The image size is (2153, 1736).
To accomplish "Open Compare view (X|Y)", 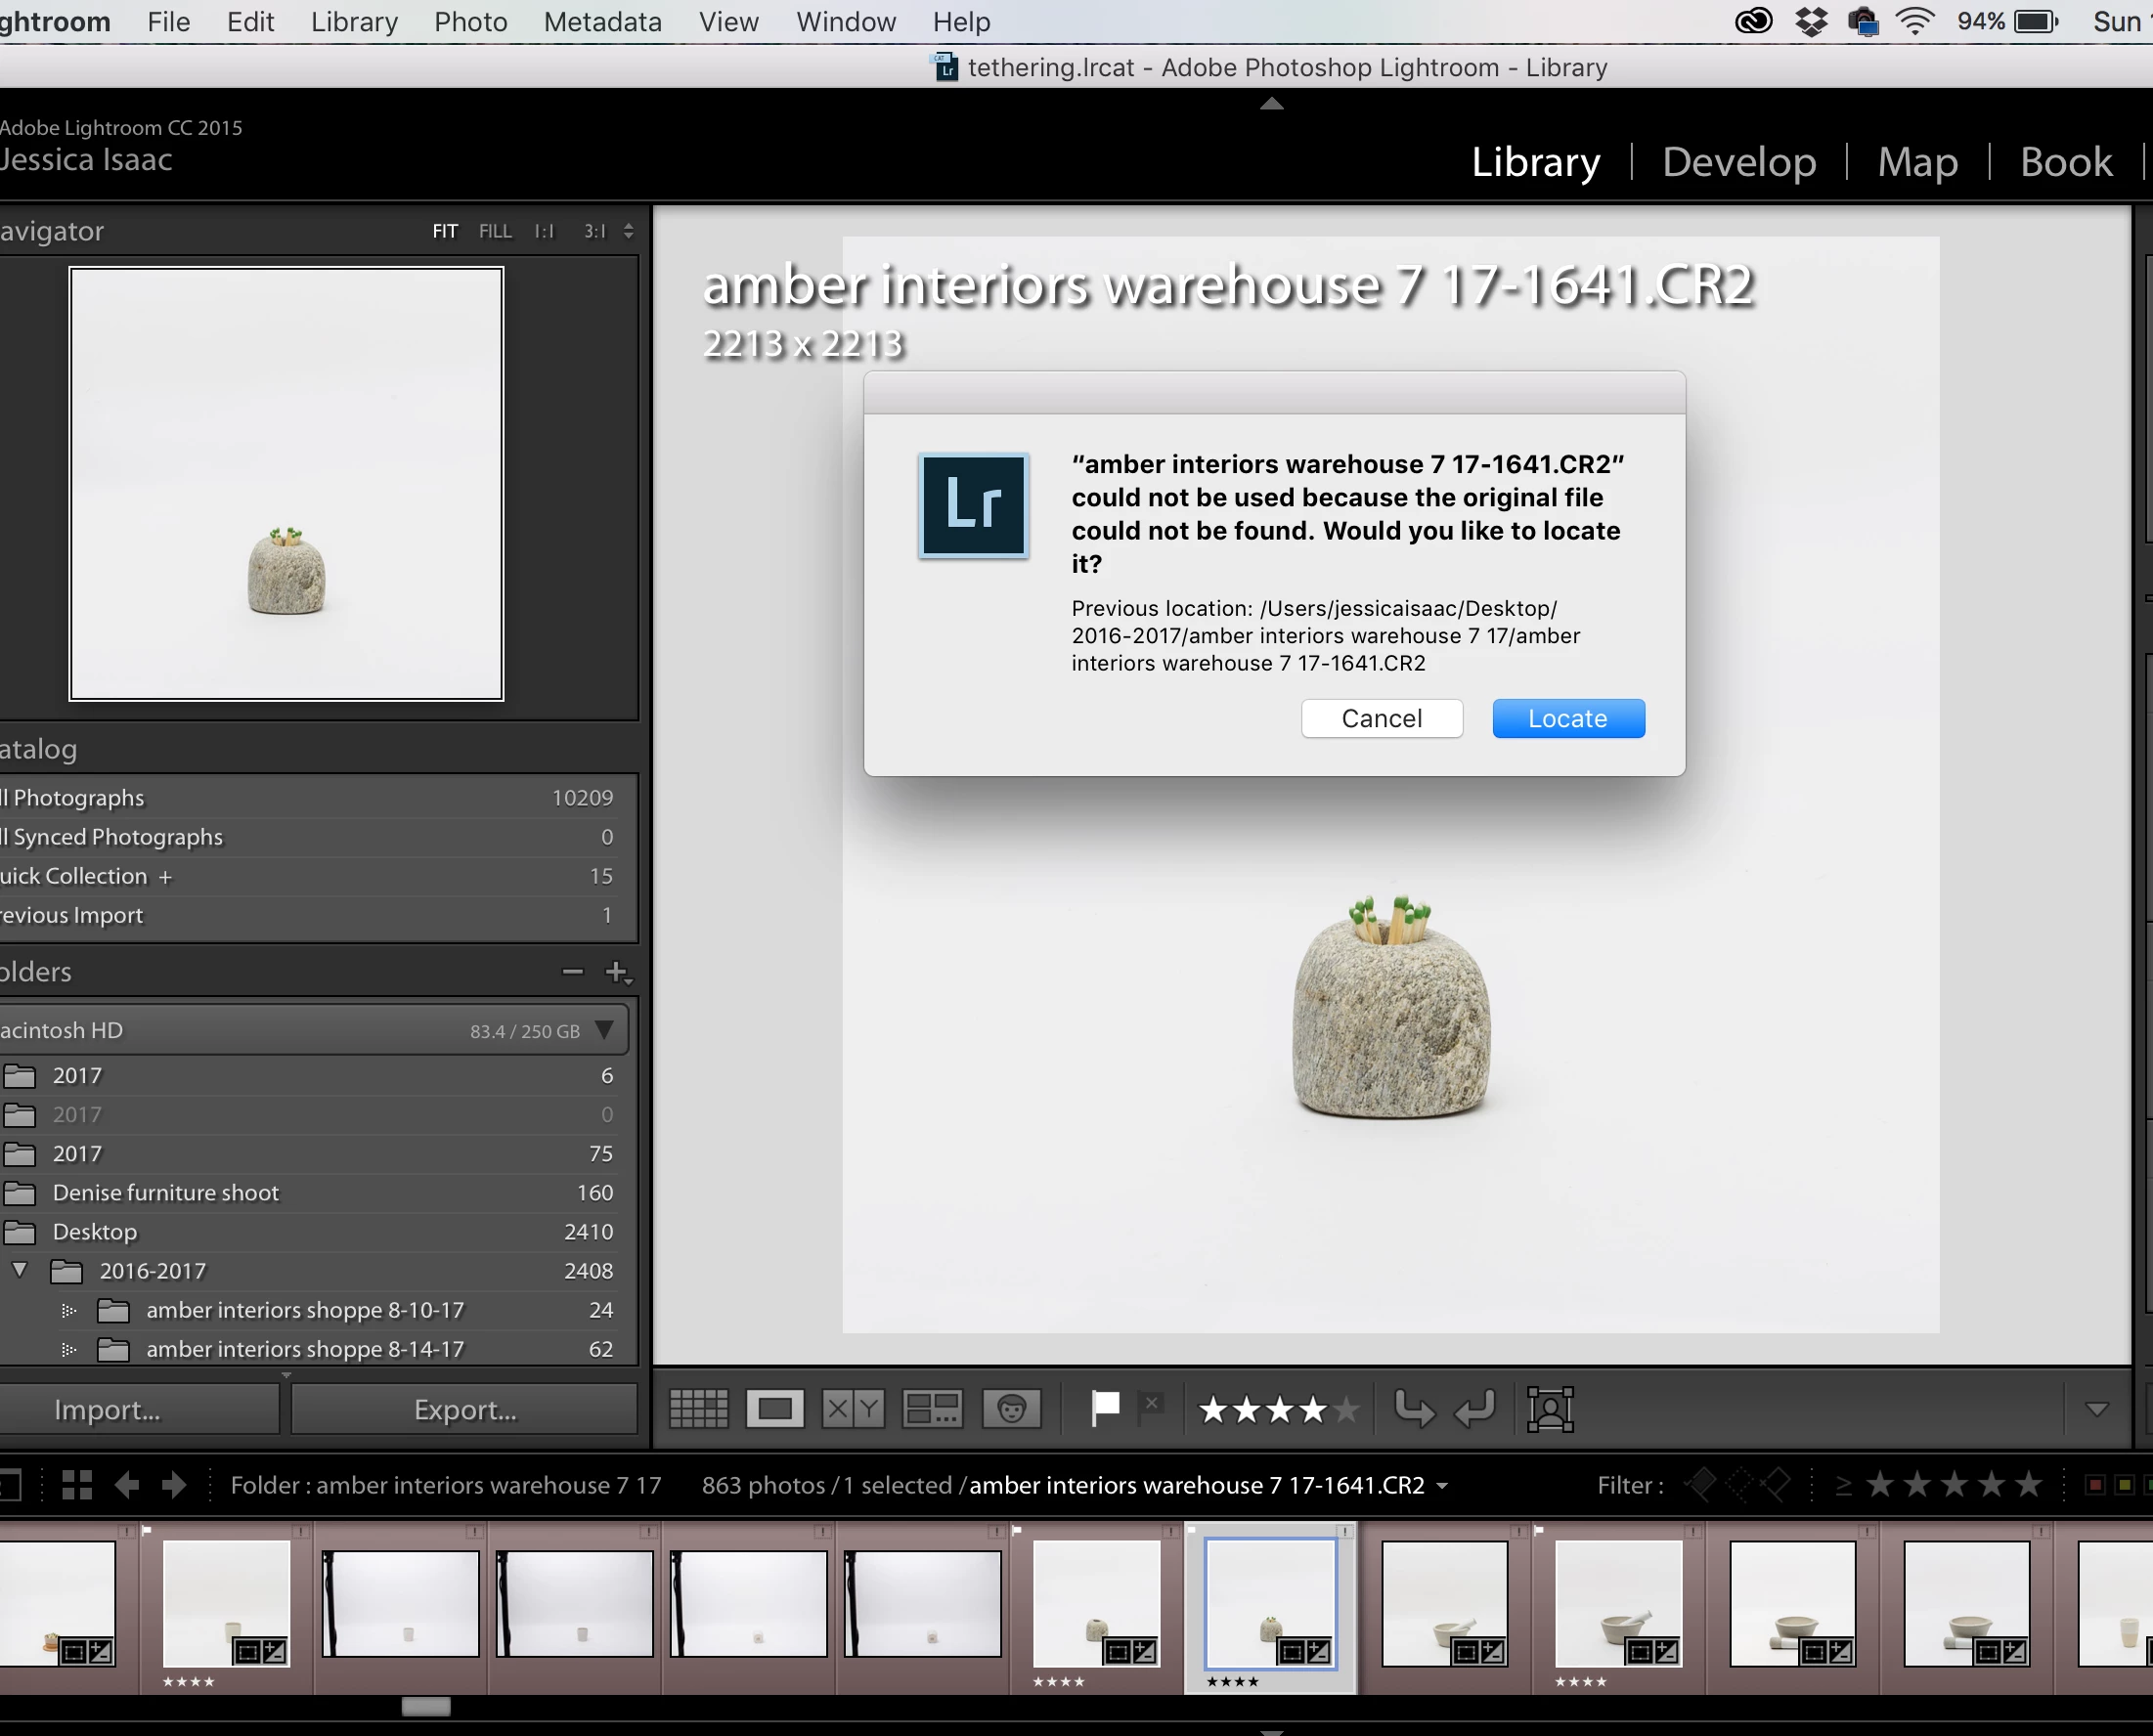I will [x=853, y=1409].
